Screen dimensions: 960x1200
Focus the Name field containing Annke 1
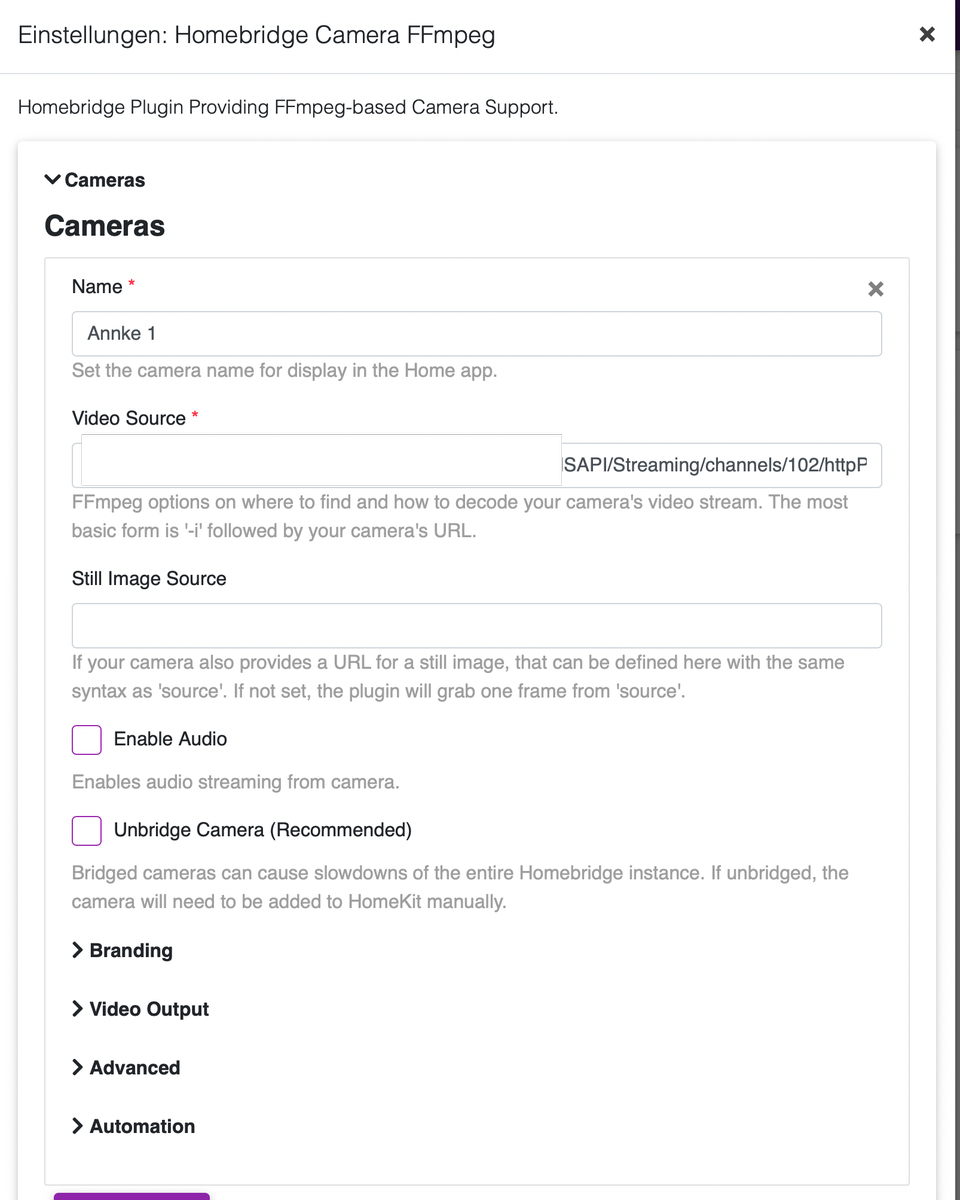coord(476,334)
